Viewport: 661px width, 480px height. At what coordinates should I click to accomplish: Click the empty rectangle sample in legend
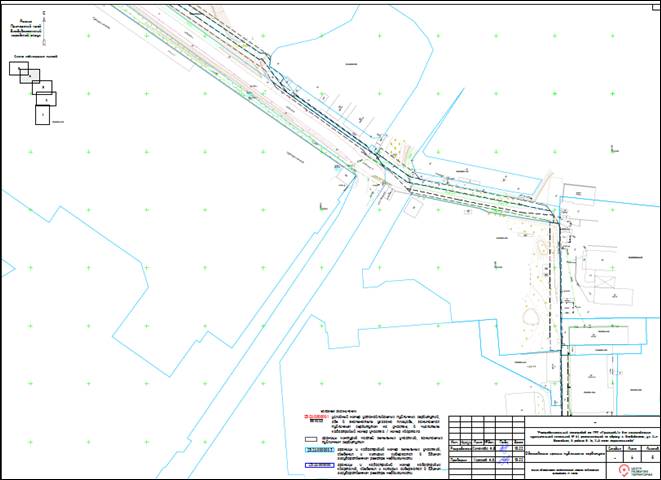click(x=311, y=439)
